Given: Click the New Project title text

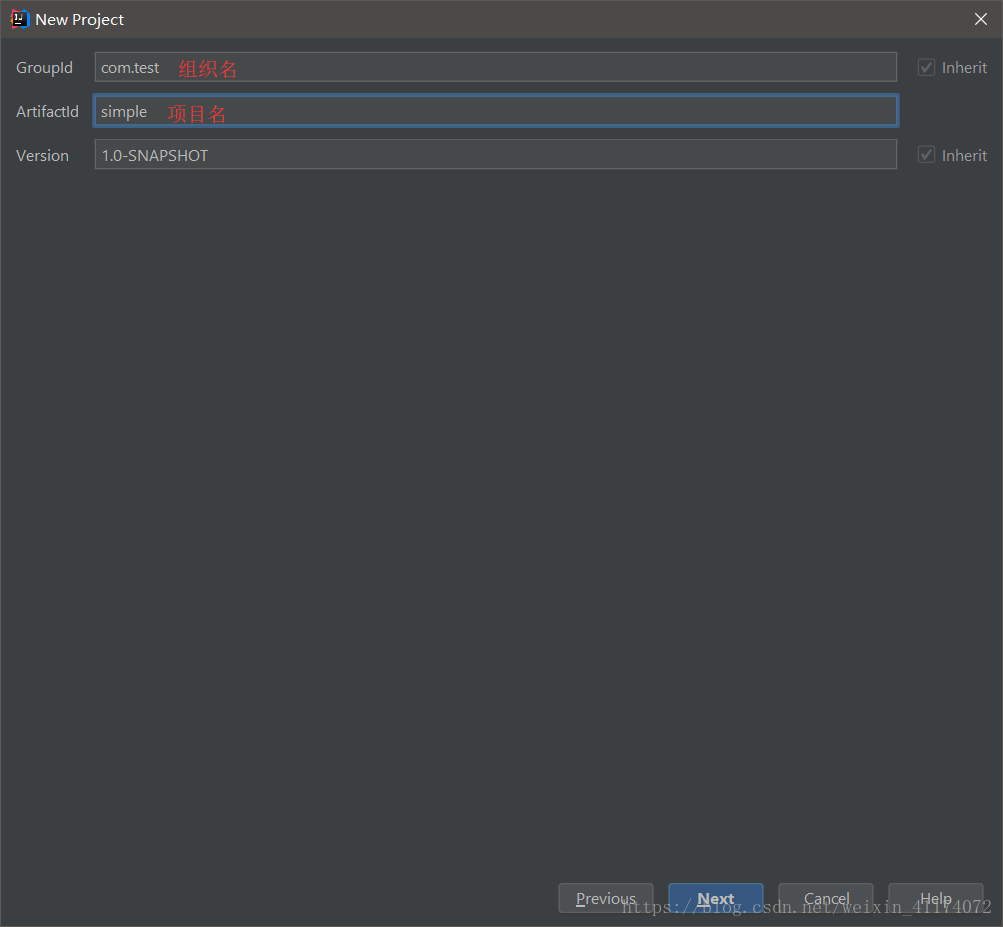Looking at the screenshot, I should click(x=79, y=20).
